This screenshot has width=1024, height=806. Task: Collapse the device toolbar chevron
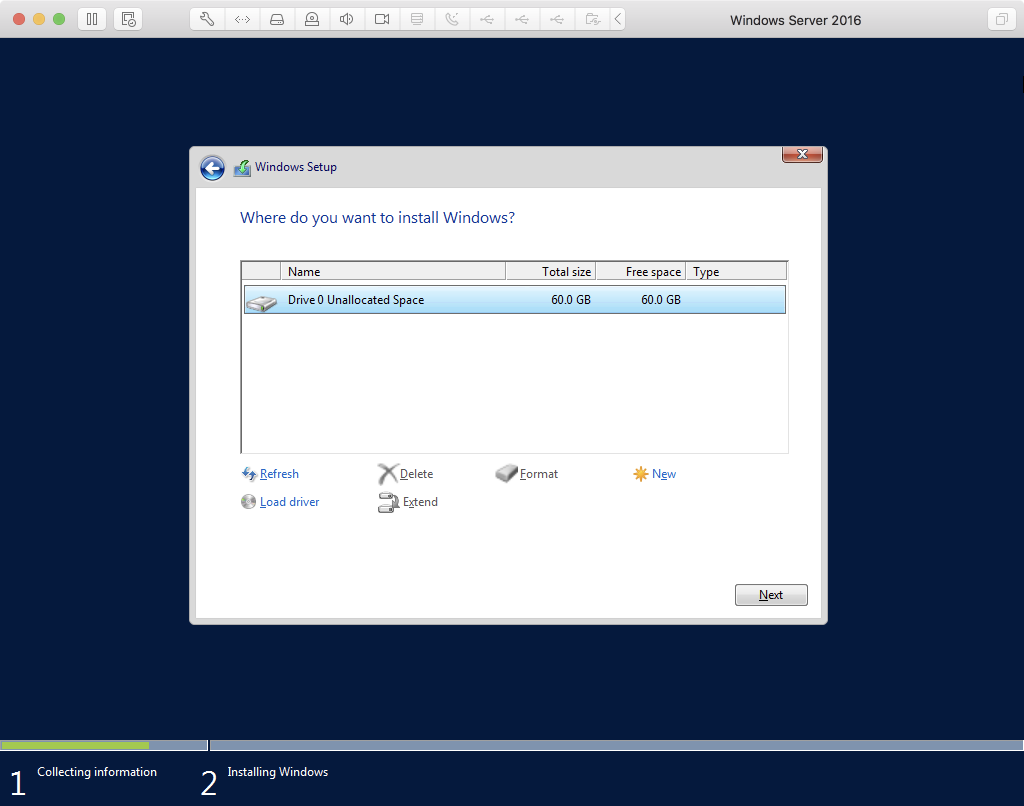click(618, 19)
